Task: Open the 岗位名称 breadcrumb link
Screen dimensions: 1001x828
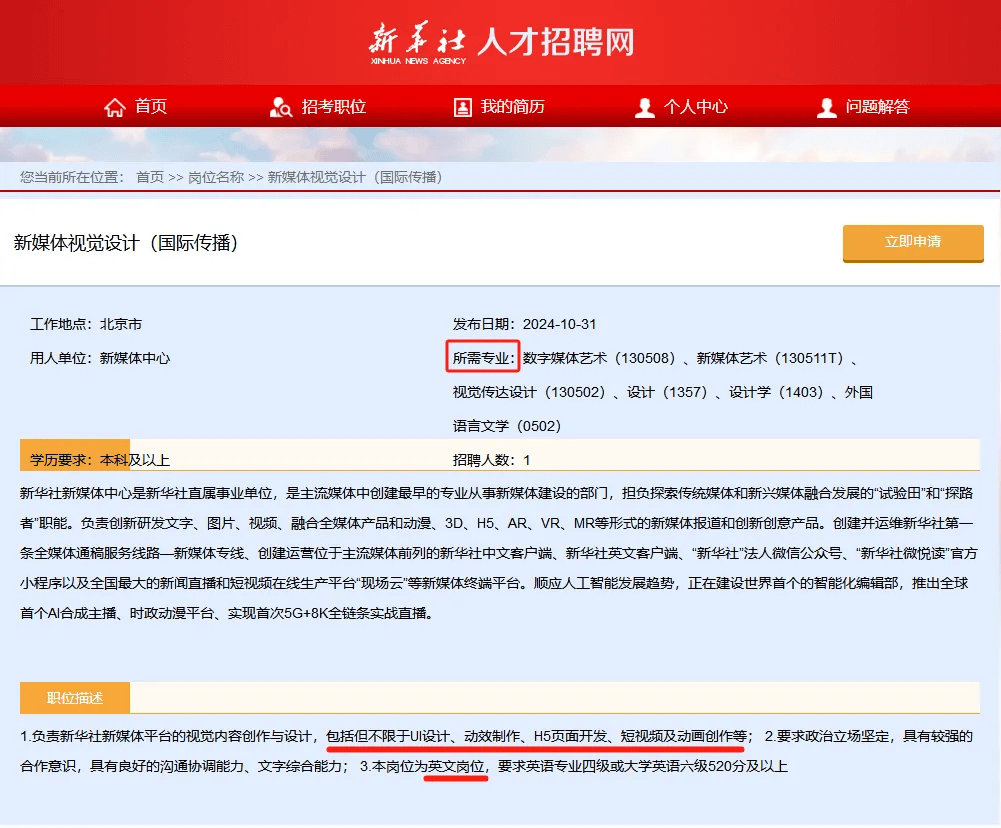Action: click(x=216, y=177)
